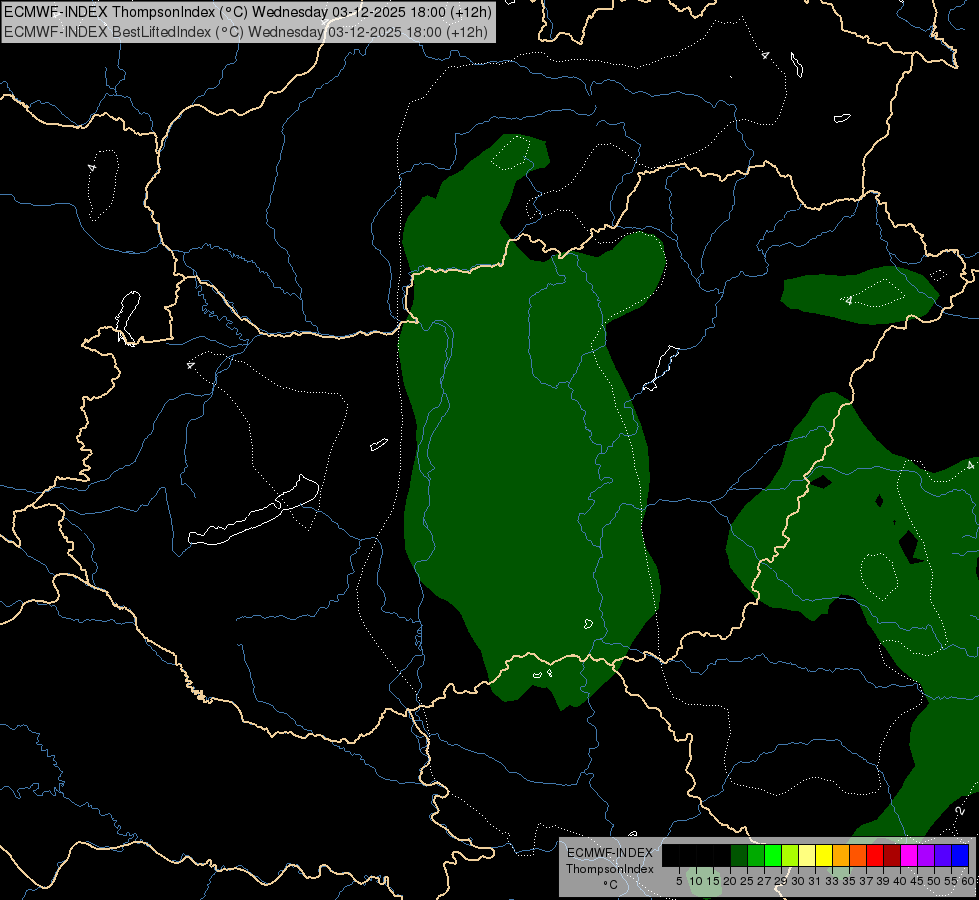
Task: Select the medium green 25–27 legend swatch
Action: 756,855
